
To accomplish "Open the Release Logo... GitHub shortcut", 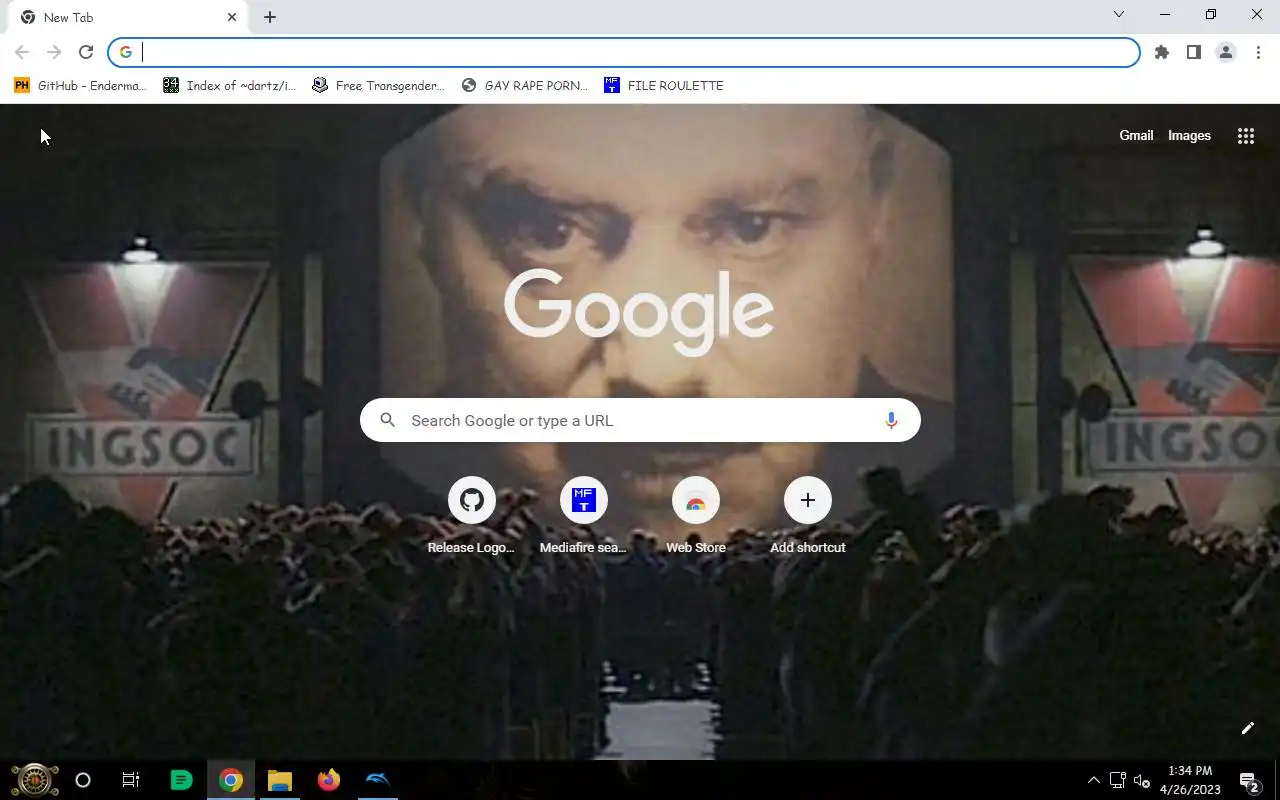I will tap(472, 516).
